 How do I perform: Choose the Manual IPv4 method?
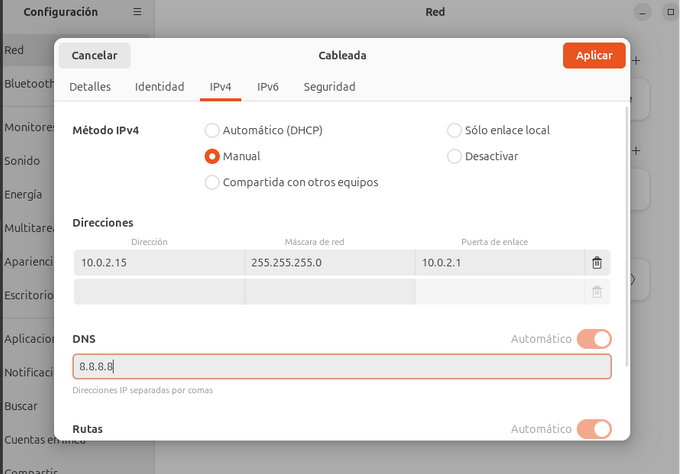(212, 156)
